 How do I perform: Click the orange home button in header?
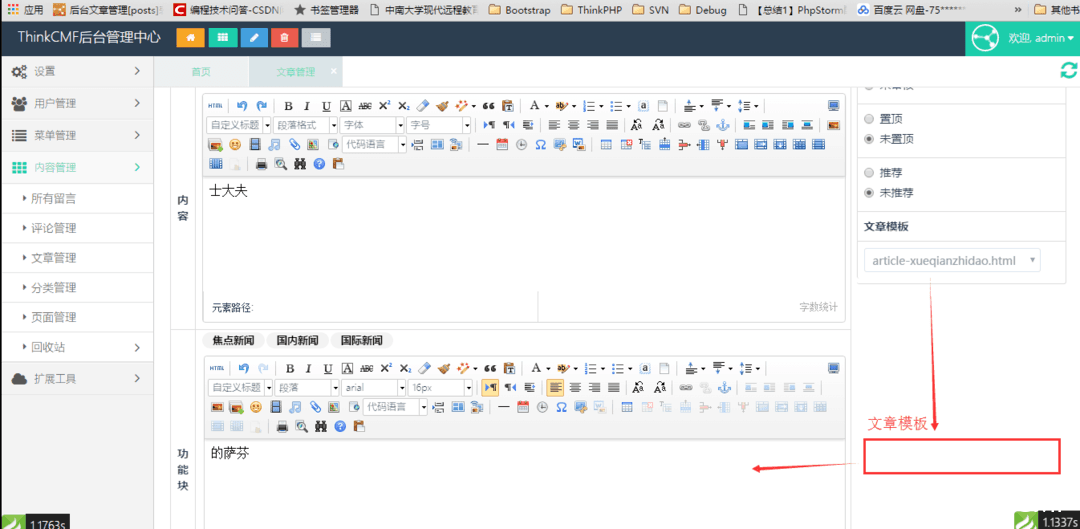tap(191, 38)
